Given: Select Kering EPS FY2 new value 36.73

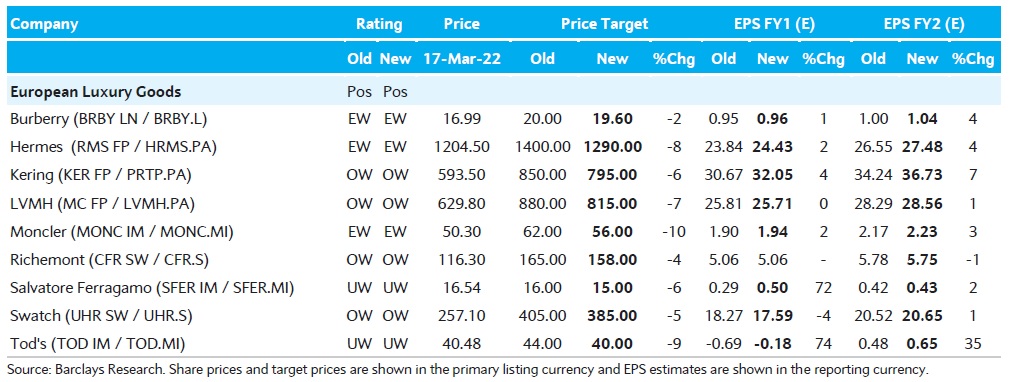Looking at the screenshot, I should [922, 175].
